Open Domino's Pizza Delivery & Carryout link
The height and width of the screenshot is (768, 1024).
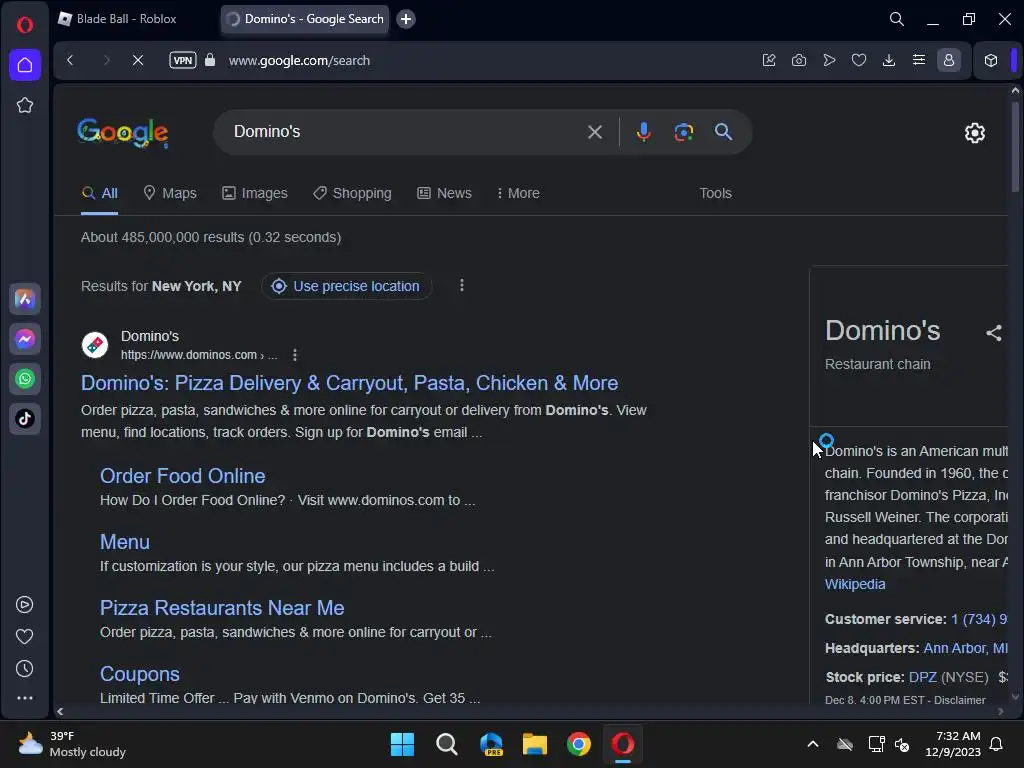point(349,383)
